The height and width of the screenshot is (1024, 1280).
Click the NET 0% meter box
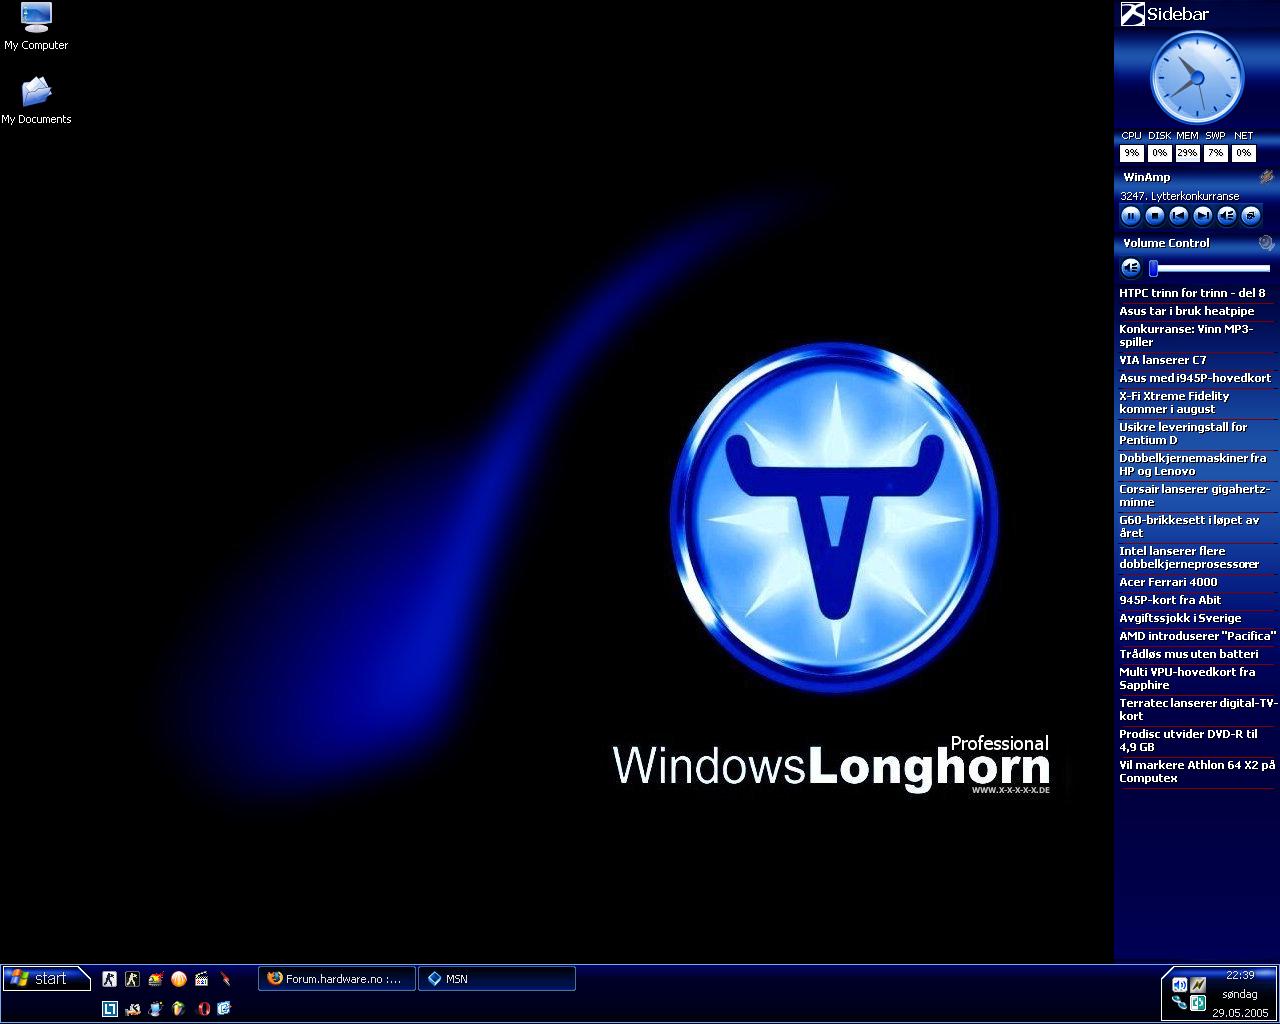pos(1243,153)
